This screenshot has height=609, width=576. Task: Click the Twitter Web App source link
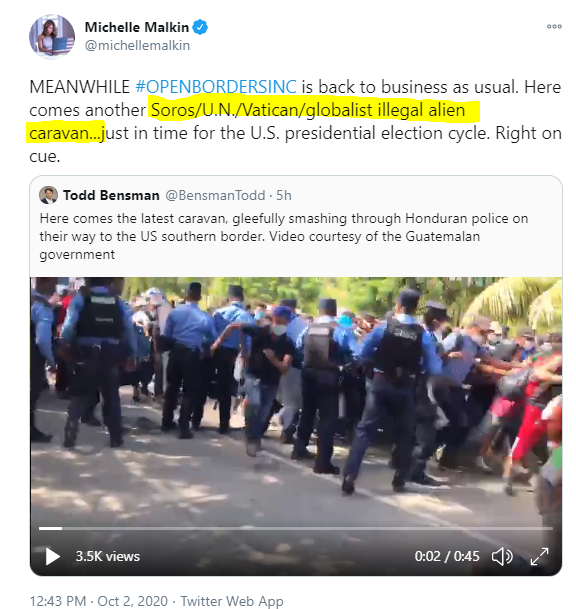232,601
